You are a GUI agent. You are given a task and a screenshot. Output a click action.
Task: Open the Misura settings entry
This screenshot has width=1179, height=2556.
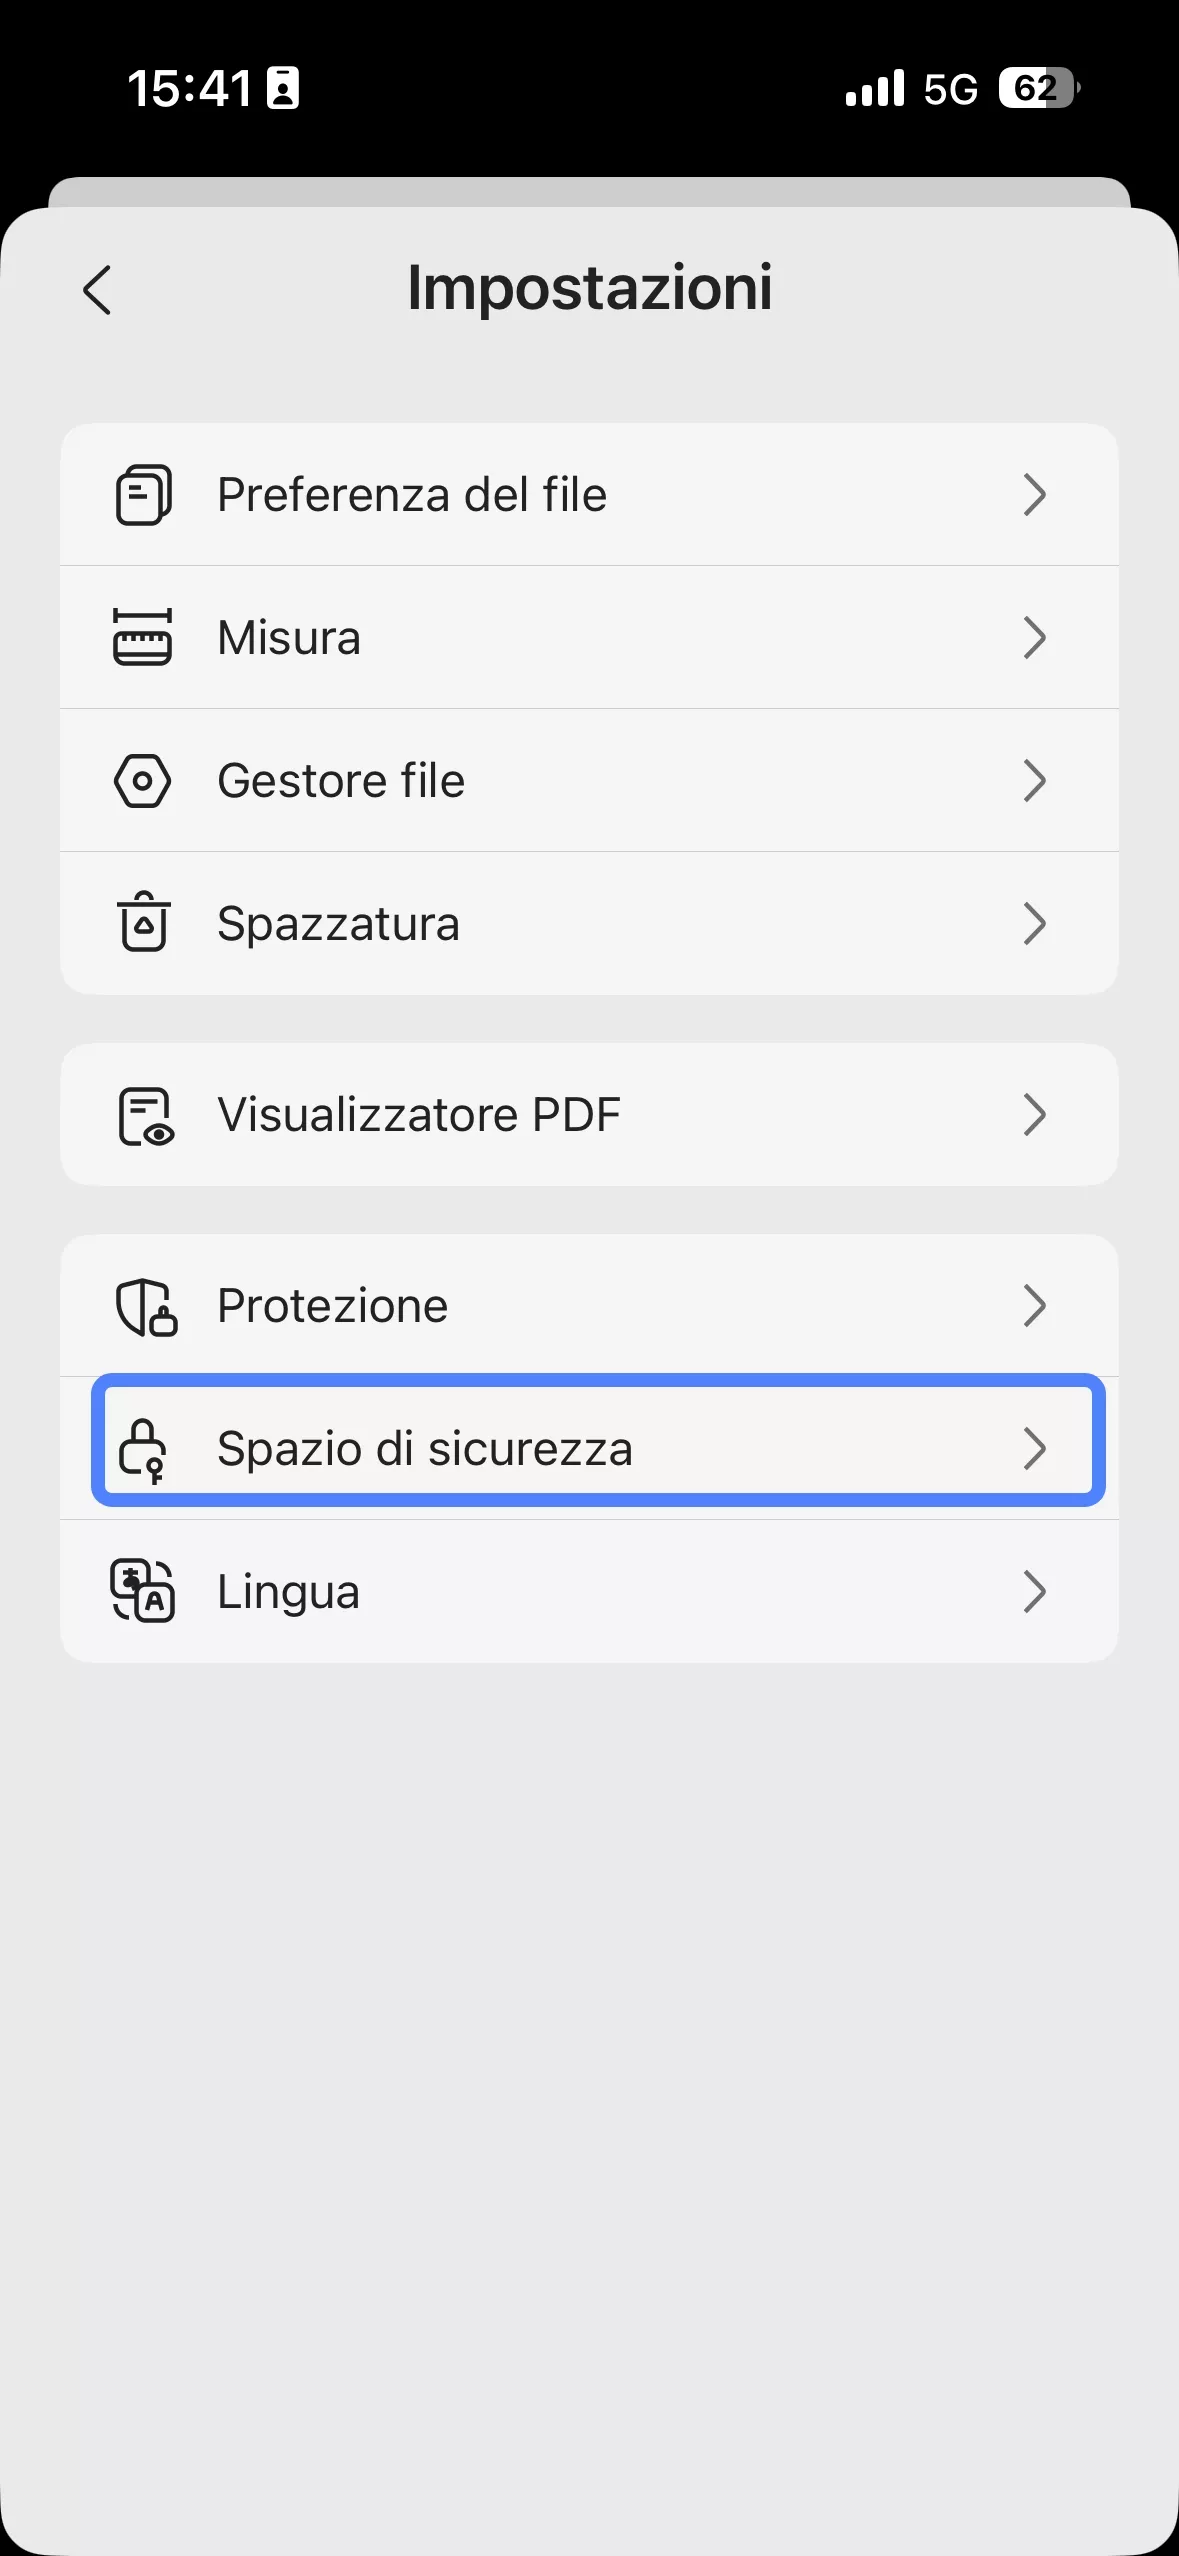coord(590,637)
